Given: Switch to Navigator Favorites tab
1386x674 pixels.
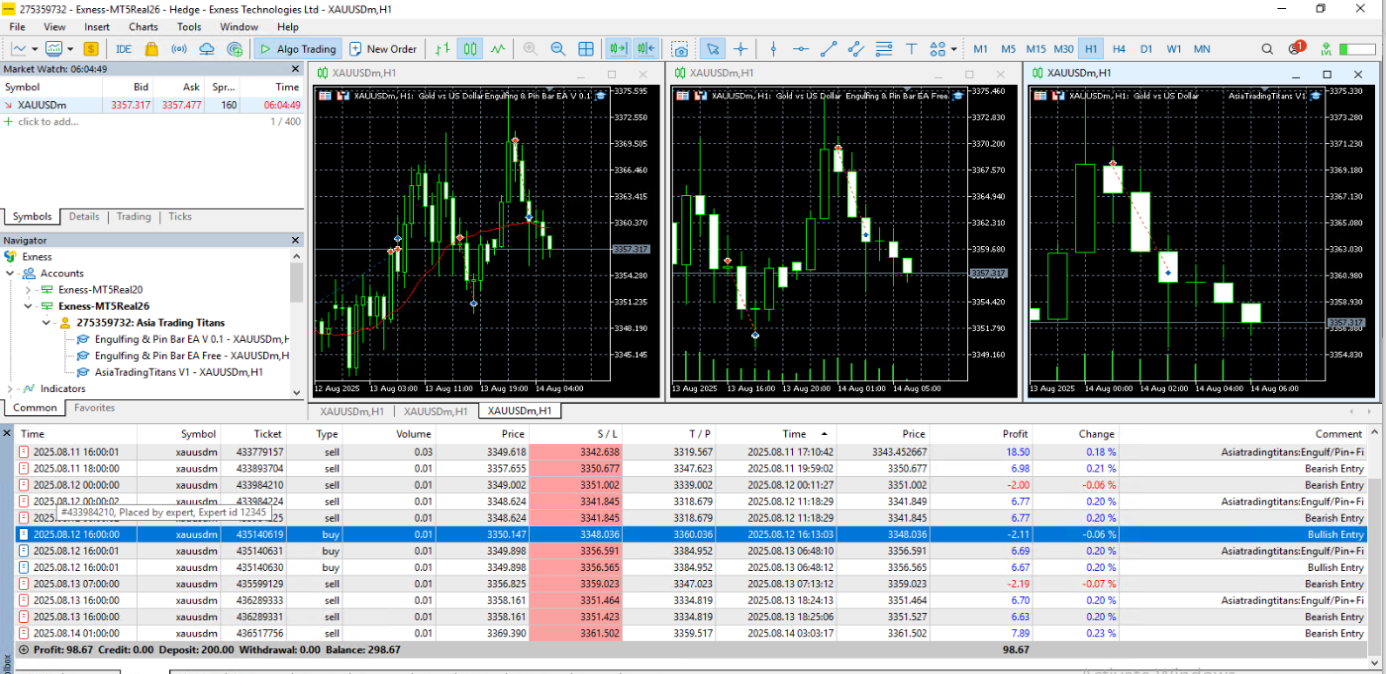Looking at the screenshot, I should [94, 408].
